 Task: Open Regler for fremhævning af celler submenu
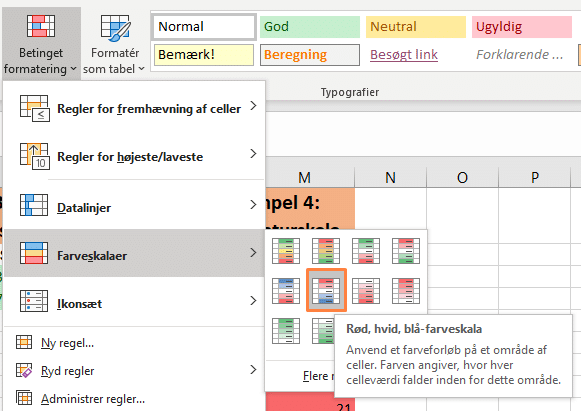tap(134, 108)
